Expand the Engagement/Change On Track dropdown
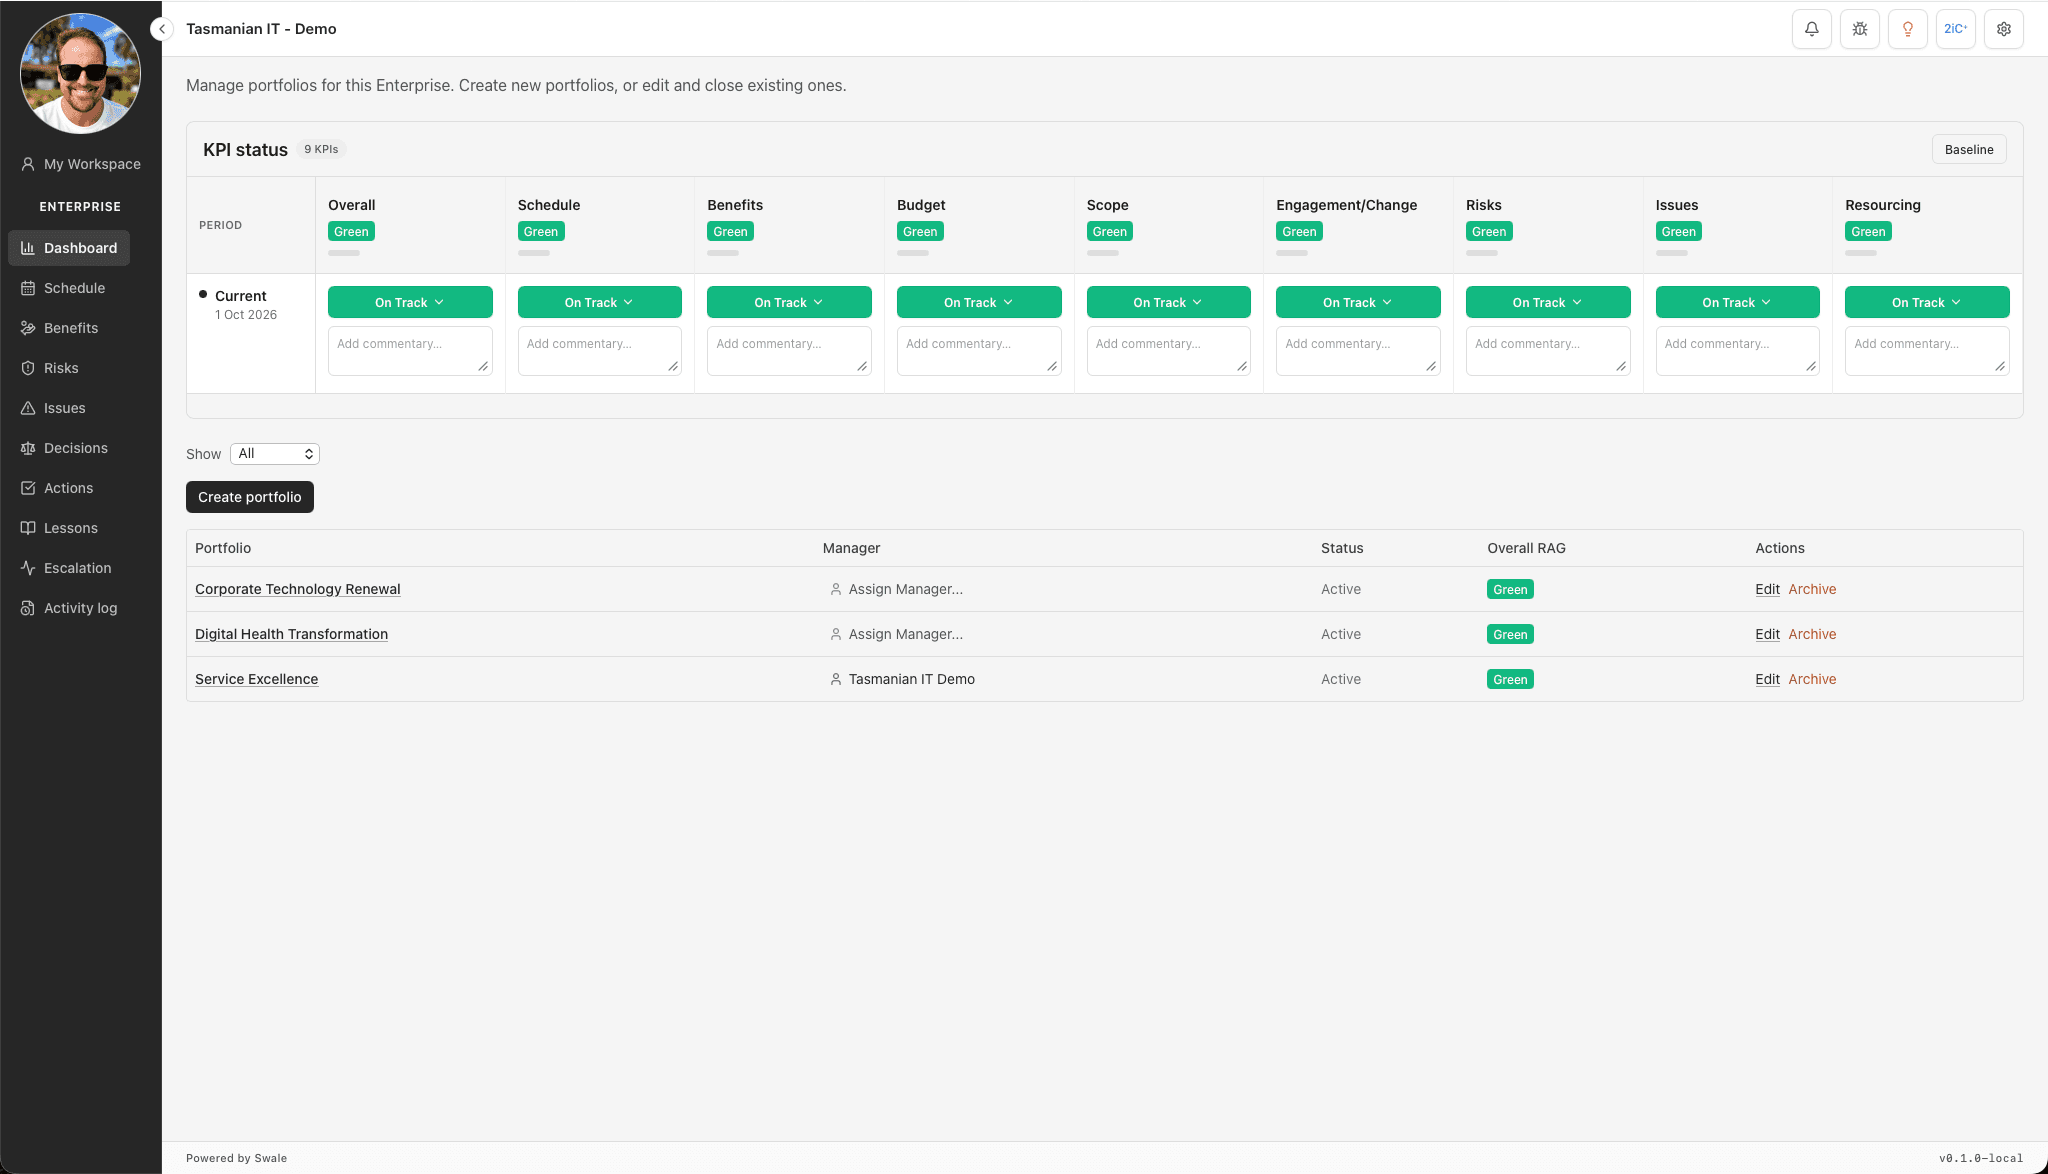The width and height of the screenshot is (2048, 1174). point(1358,302)
